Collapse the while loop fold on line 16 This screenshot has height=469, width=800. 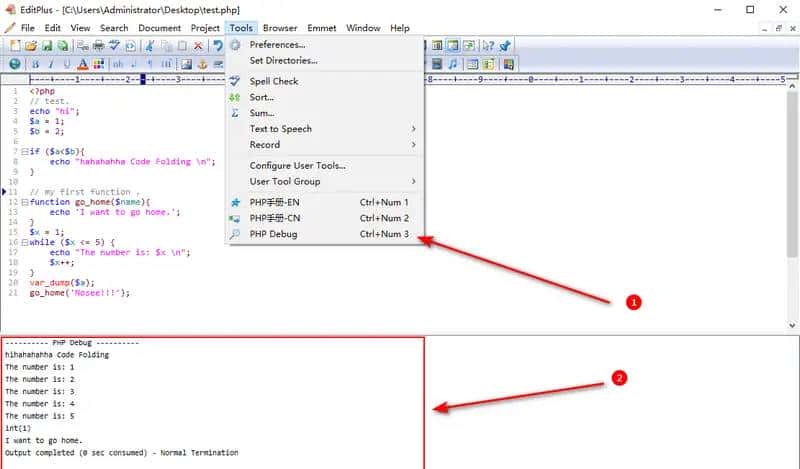(x=24, y=243)
